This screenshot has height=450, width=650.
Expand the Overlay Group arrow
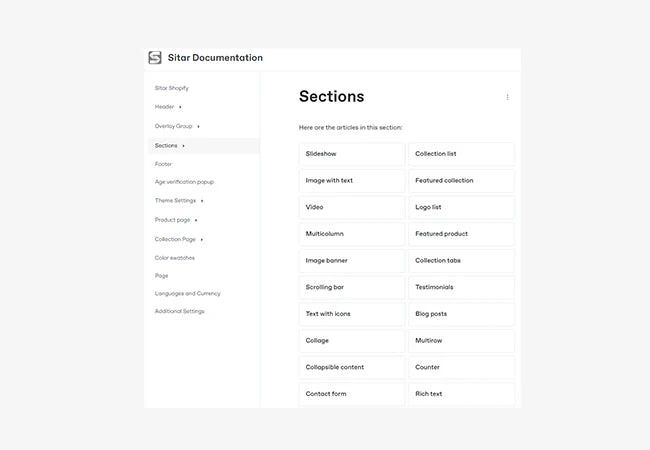point(198,126)
